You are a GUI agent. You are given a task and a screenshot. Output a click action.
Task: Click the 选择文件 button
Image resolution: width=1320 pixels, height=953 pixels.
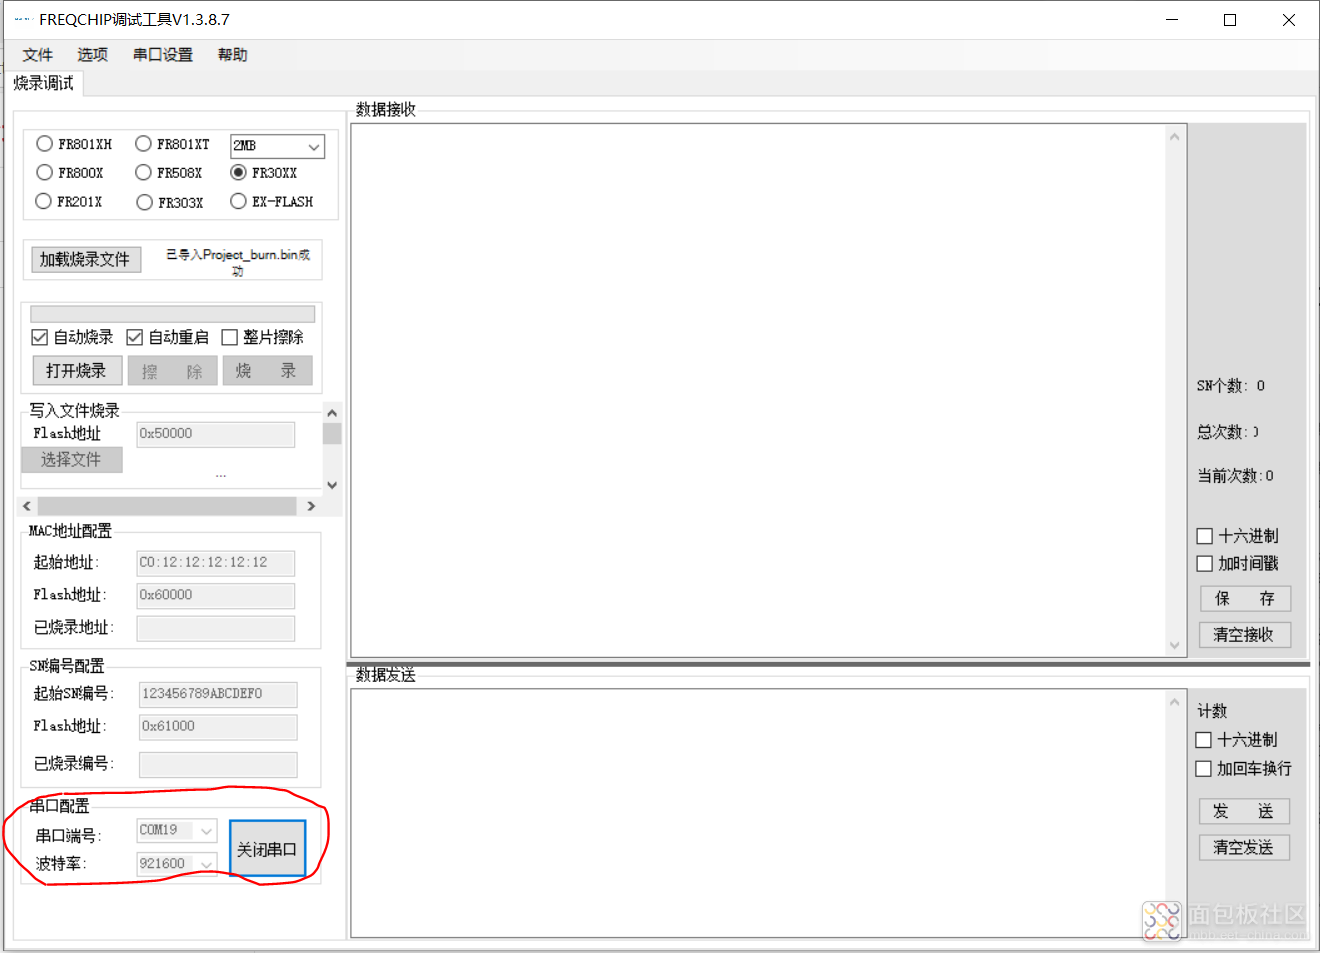tap(72, 459)
